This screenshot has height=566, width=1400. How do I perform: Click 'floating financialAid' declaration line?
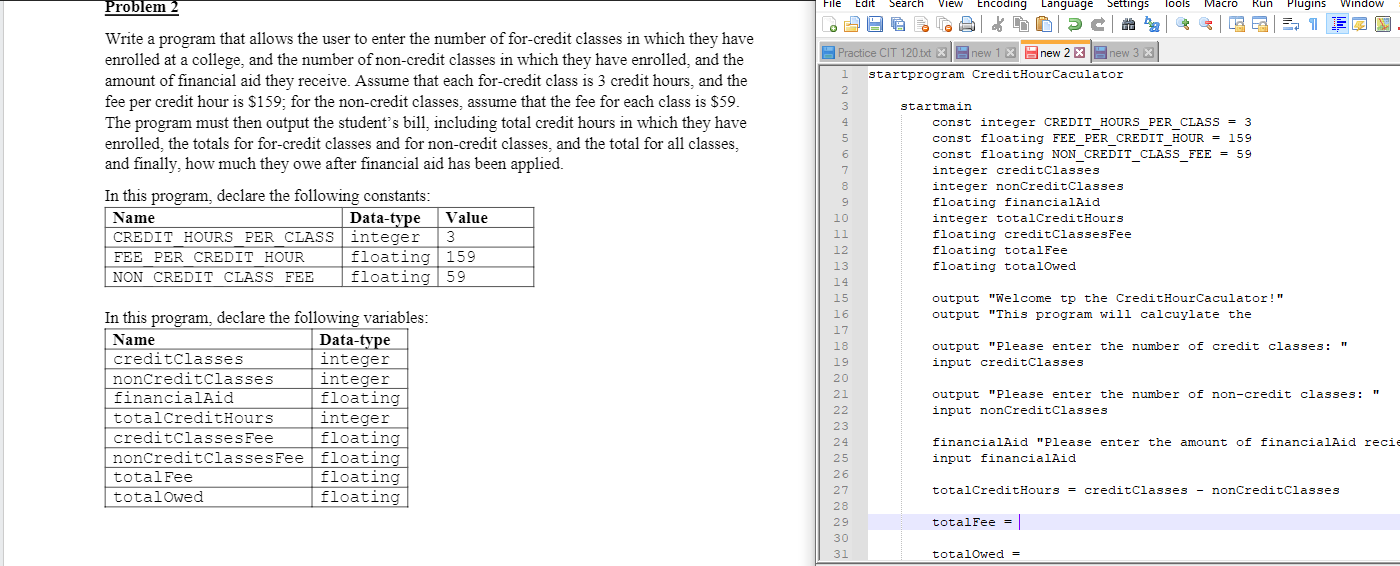point(1016,202)
